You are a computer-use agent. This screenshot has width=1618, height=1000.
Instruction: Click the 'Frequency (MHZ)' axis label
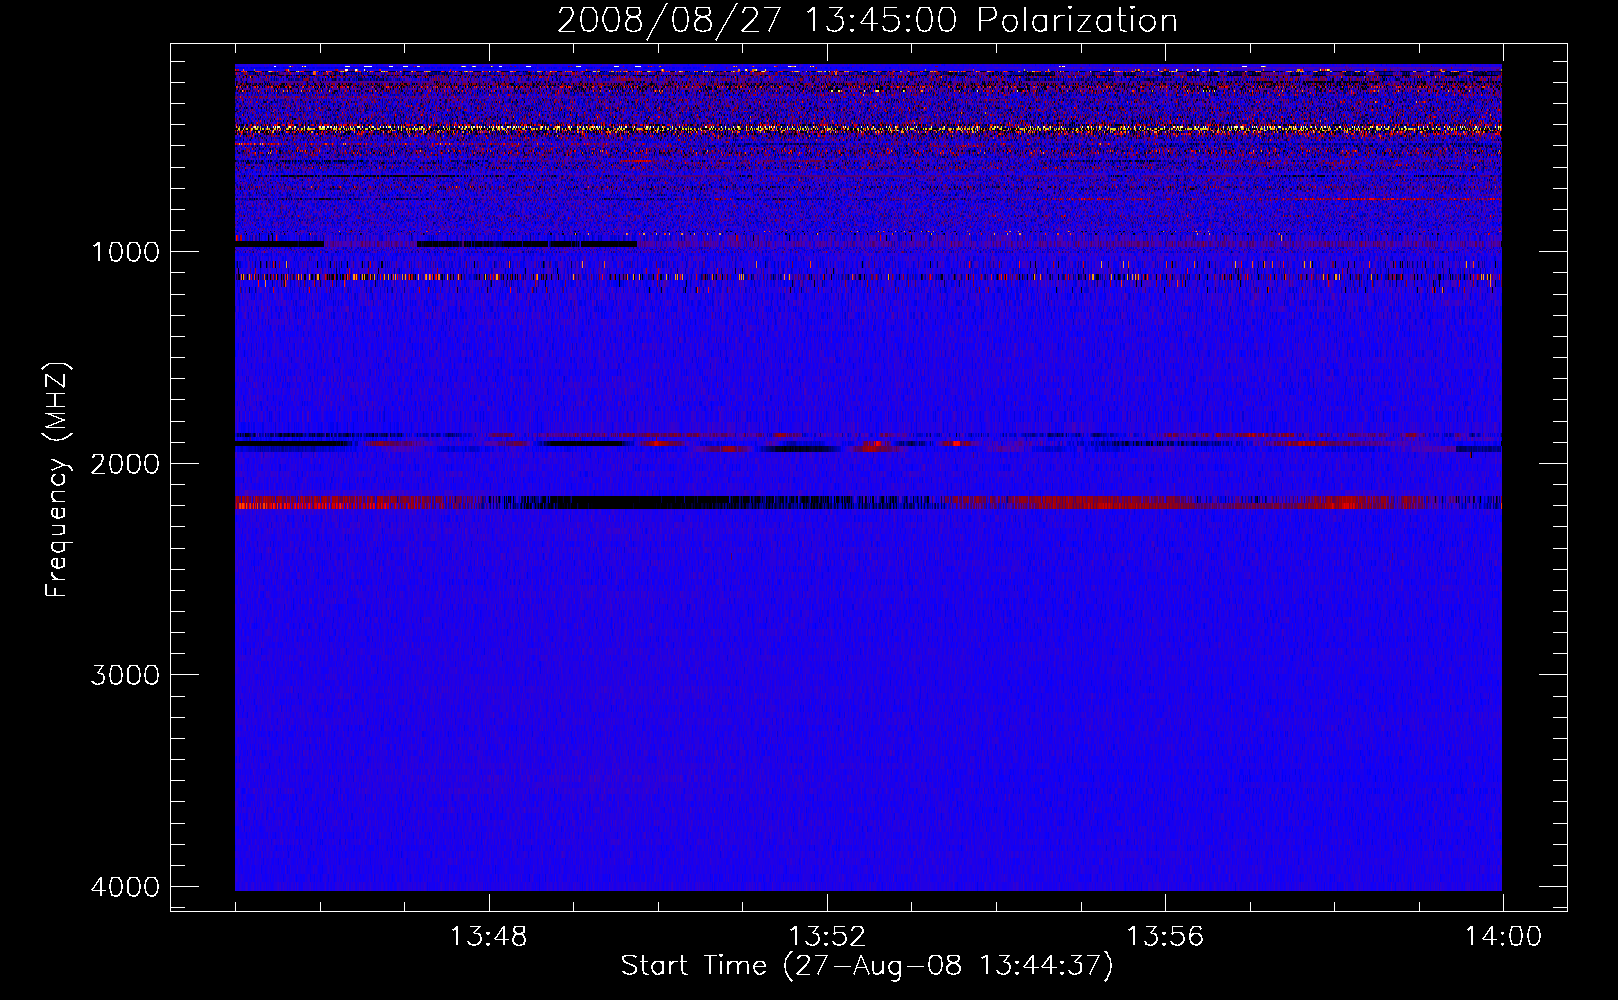click(57, 479)
